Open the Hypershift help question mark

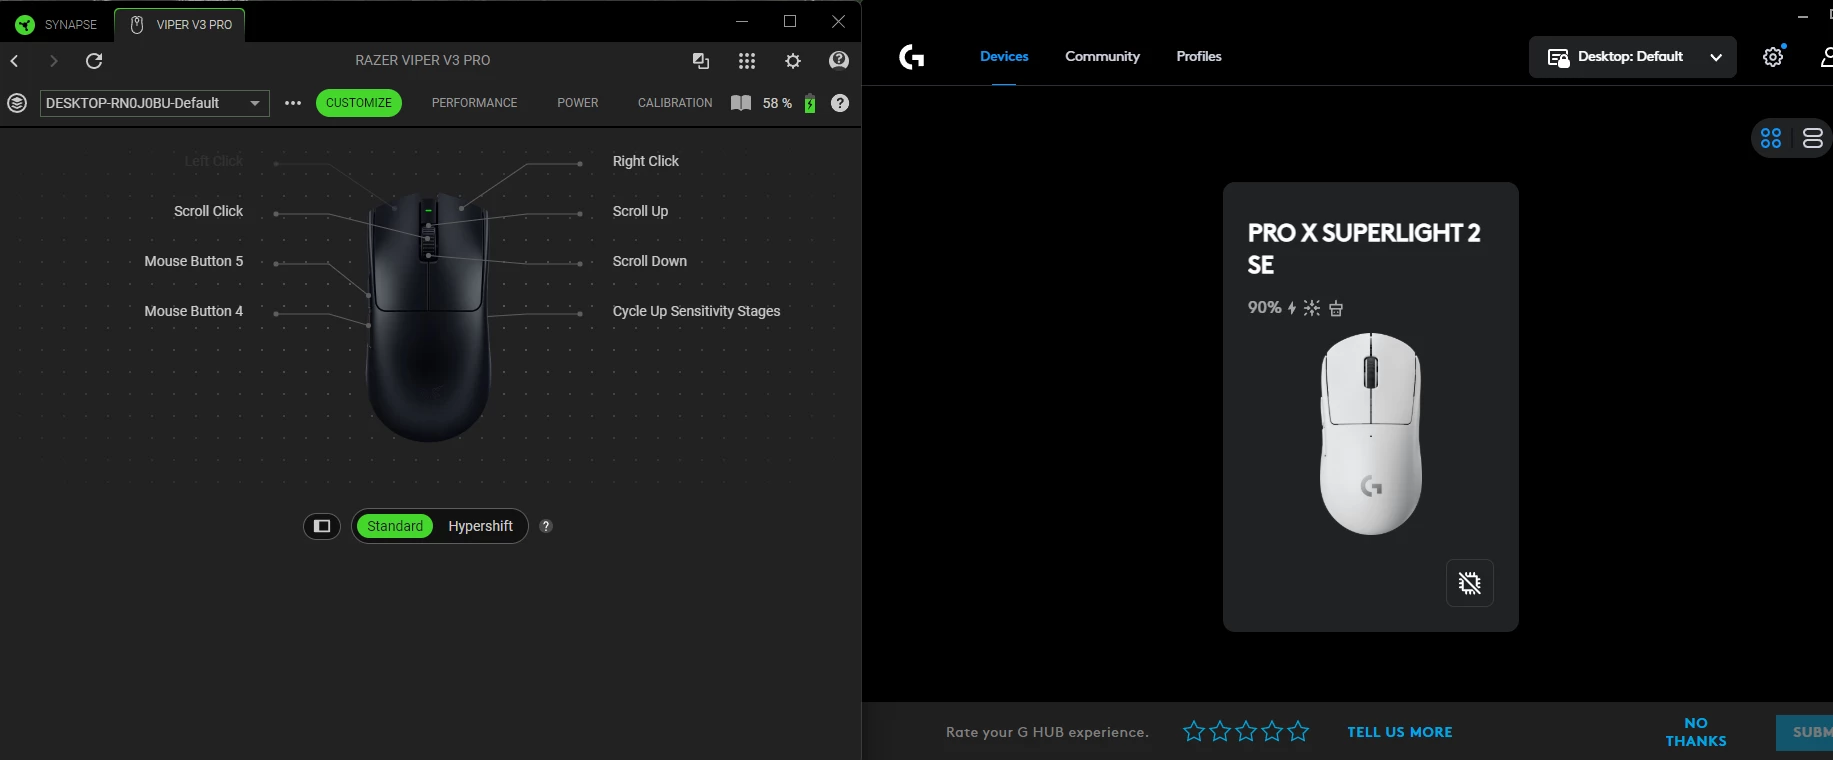pyautogui.click(x=546, y=526)
